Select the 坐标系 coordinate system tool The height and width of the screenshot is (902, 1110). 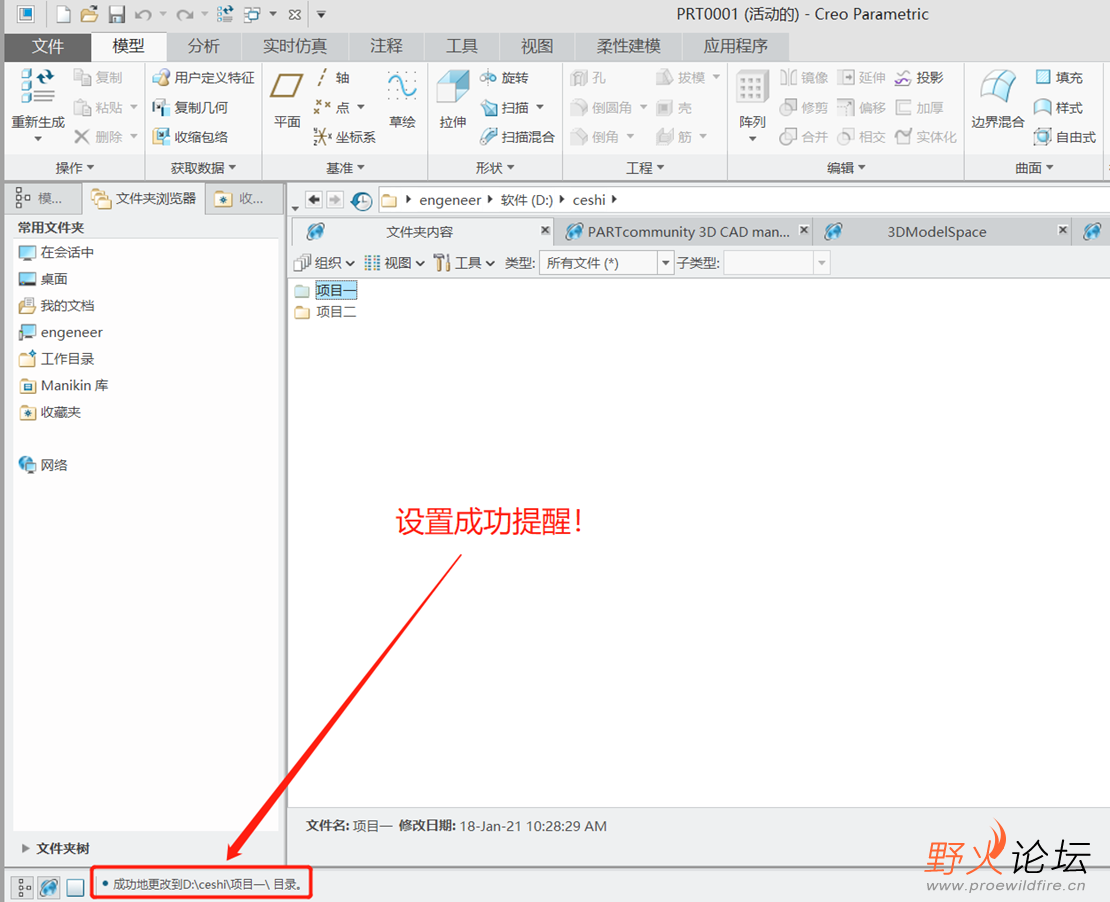(345, 137)
